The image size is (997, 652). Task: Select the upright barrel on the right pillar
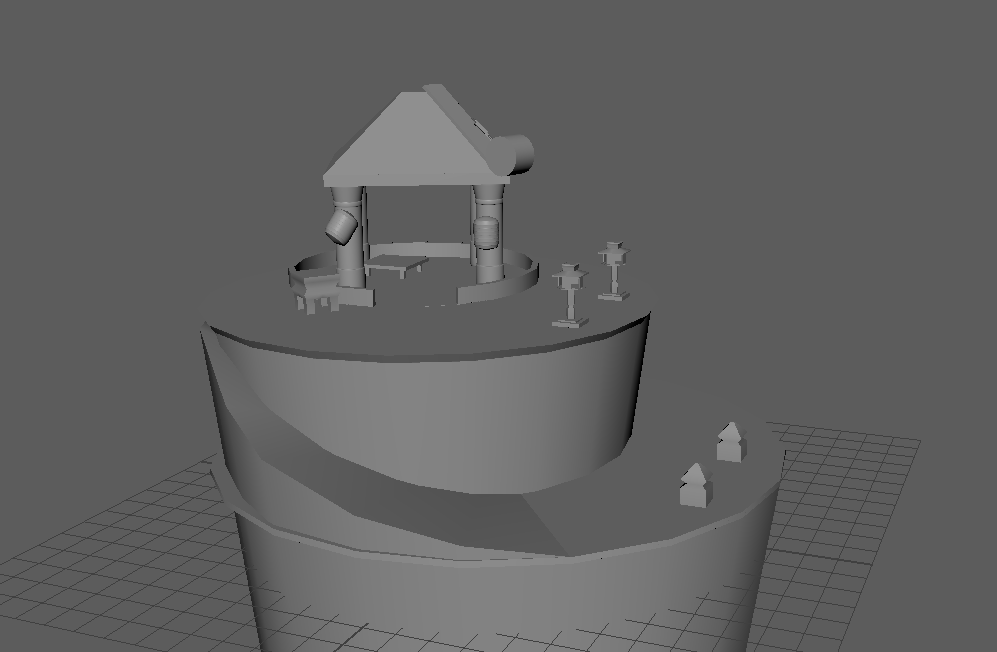coord(486,233)
